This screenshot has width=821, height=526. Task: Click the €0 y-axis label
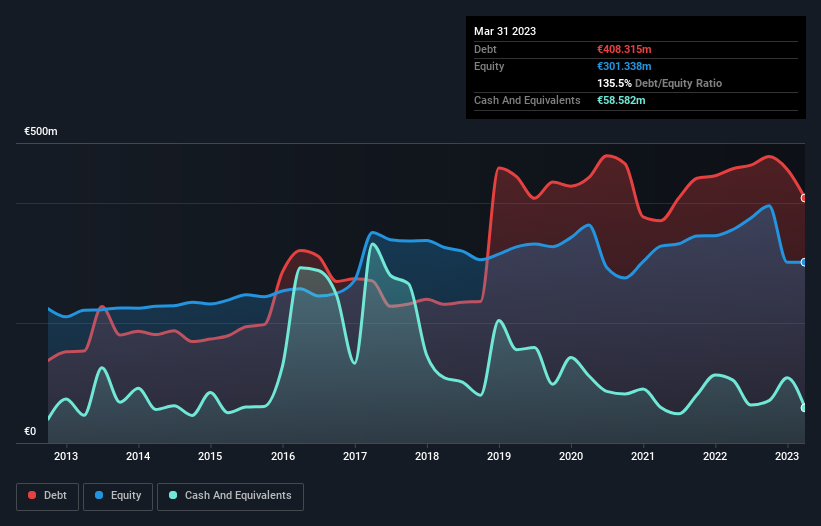point(30,431)
